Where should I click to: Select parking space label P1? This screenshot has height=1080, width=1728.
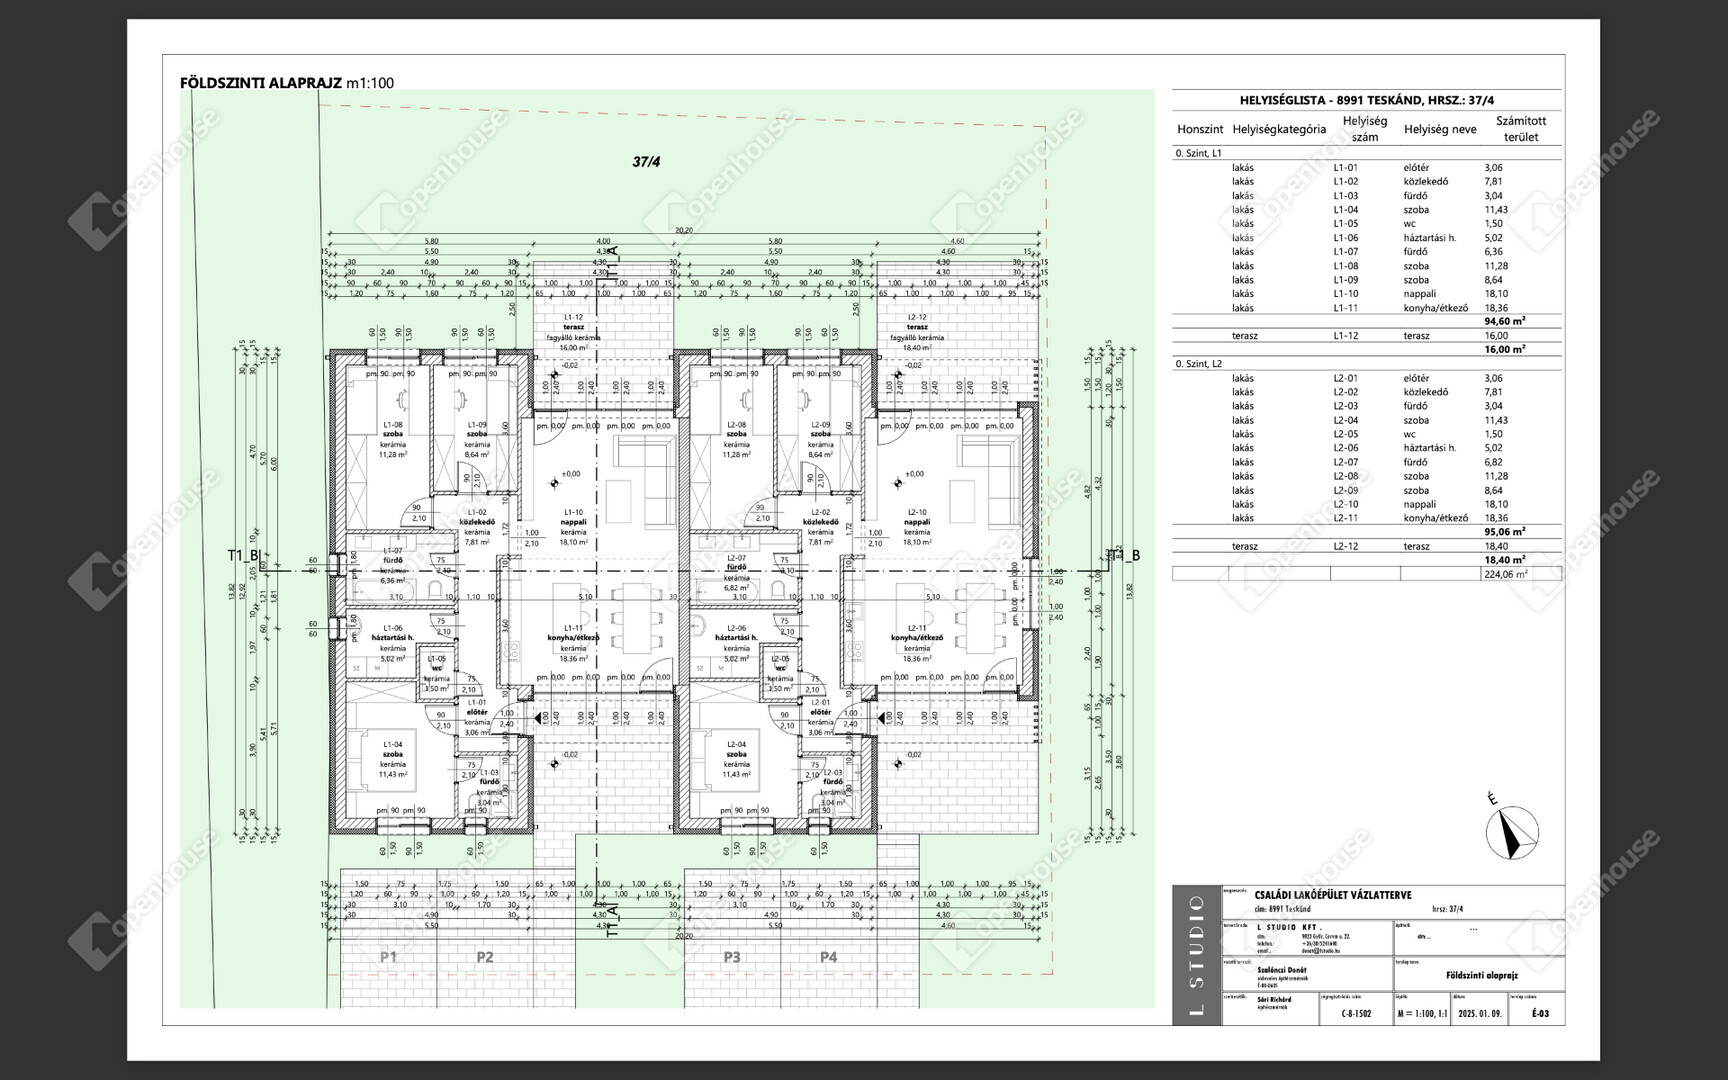(388, 957)
